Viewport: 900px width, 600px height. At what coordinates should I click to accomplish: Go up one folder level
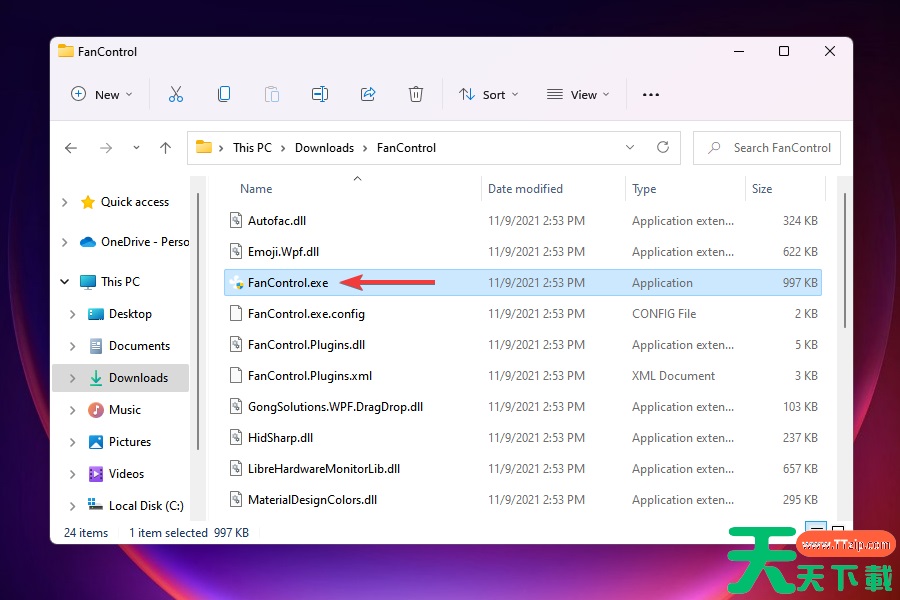coord(166,148)
